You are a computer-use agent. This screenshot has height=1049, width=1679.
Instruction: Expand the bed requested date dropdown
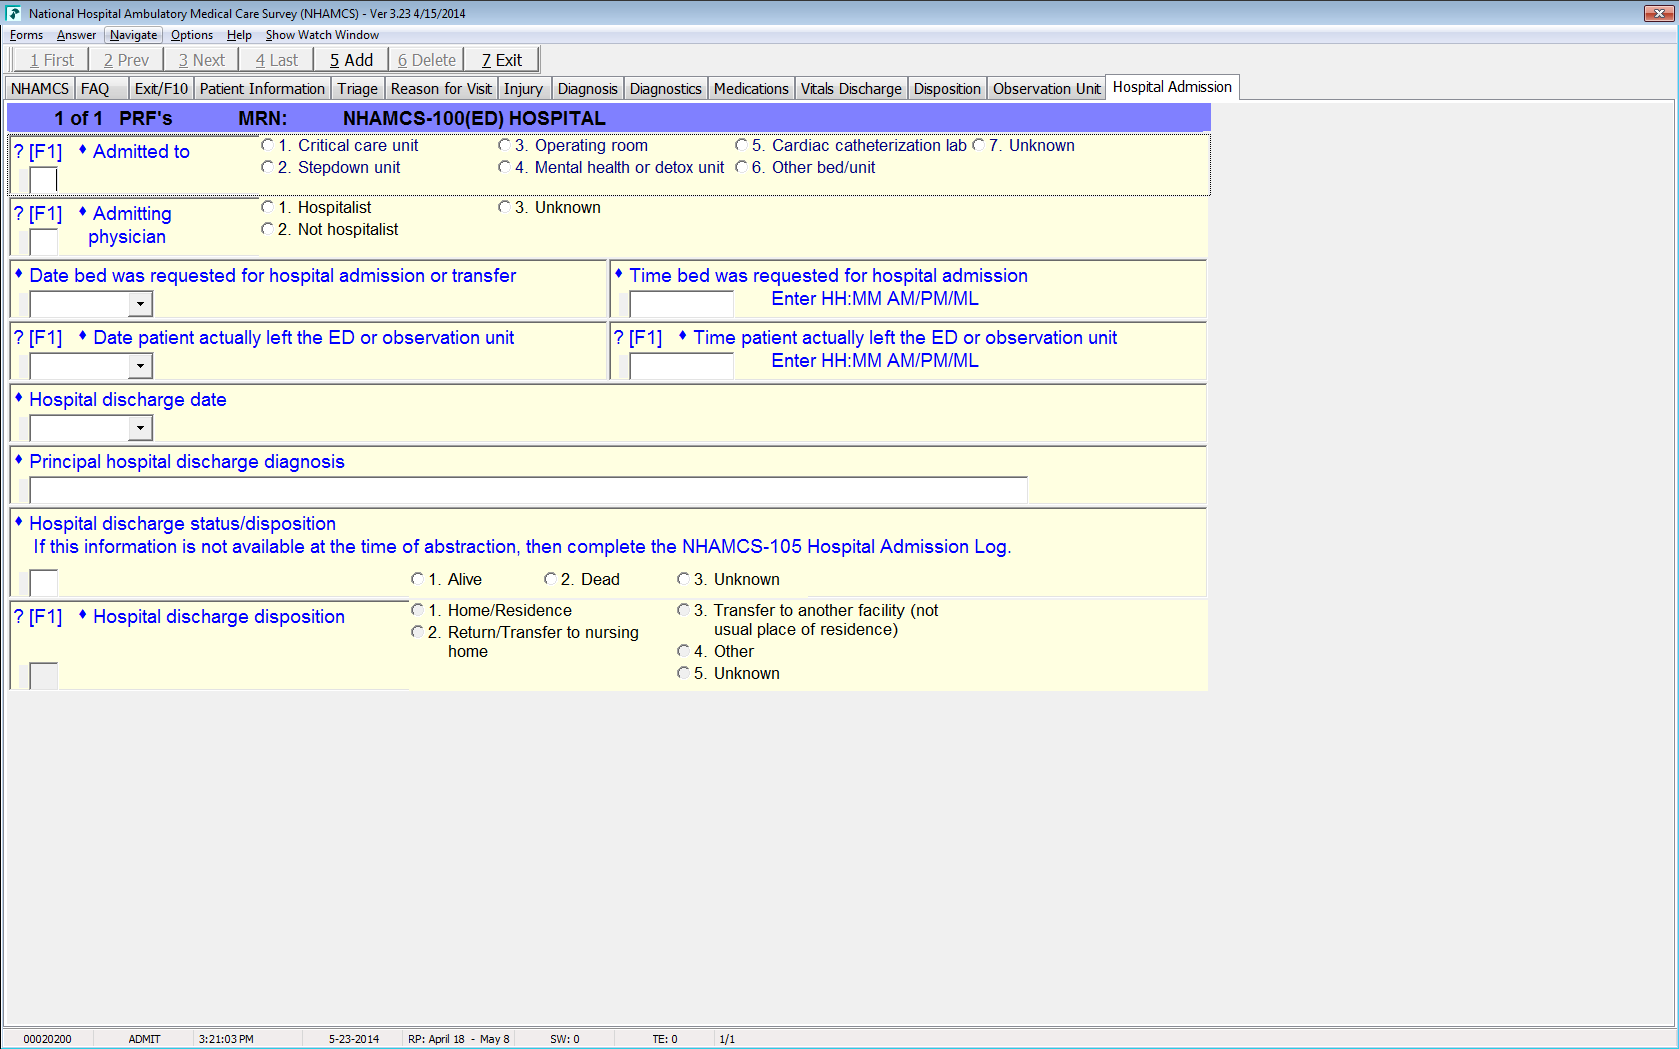click(x=140, y=304)
